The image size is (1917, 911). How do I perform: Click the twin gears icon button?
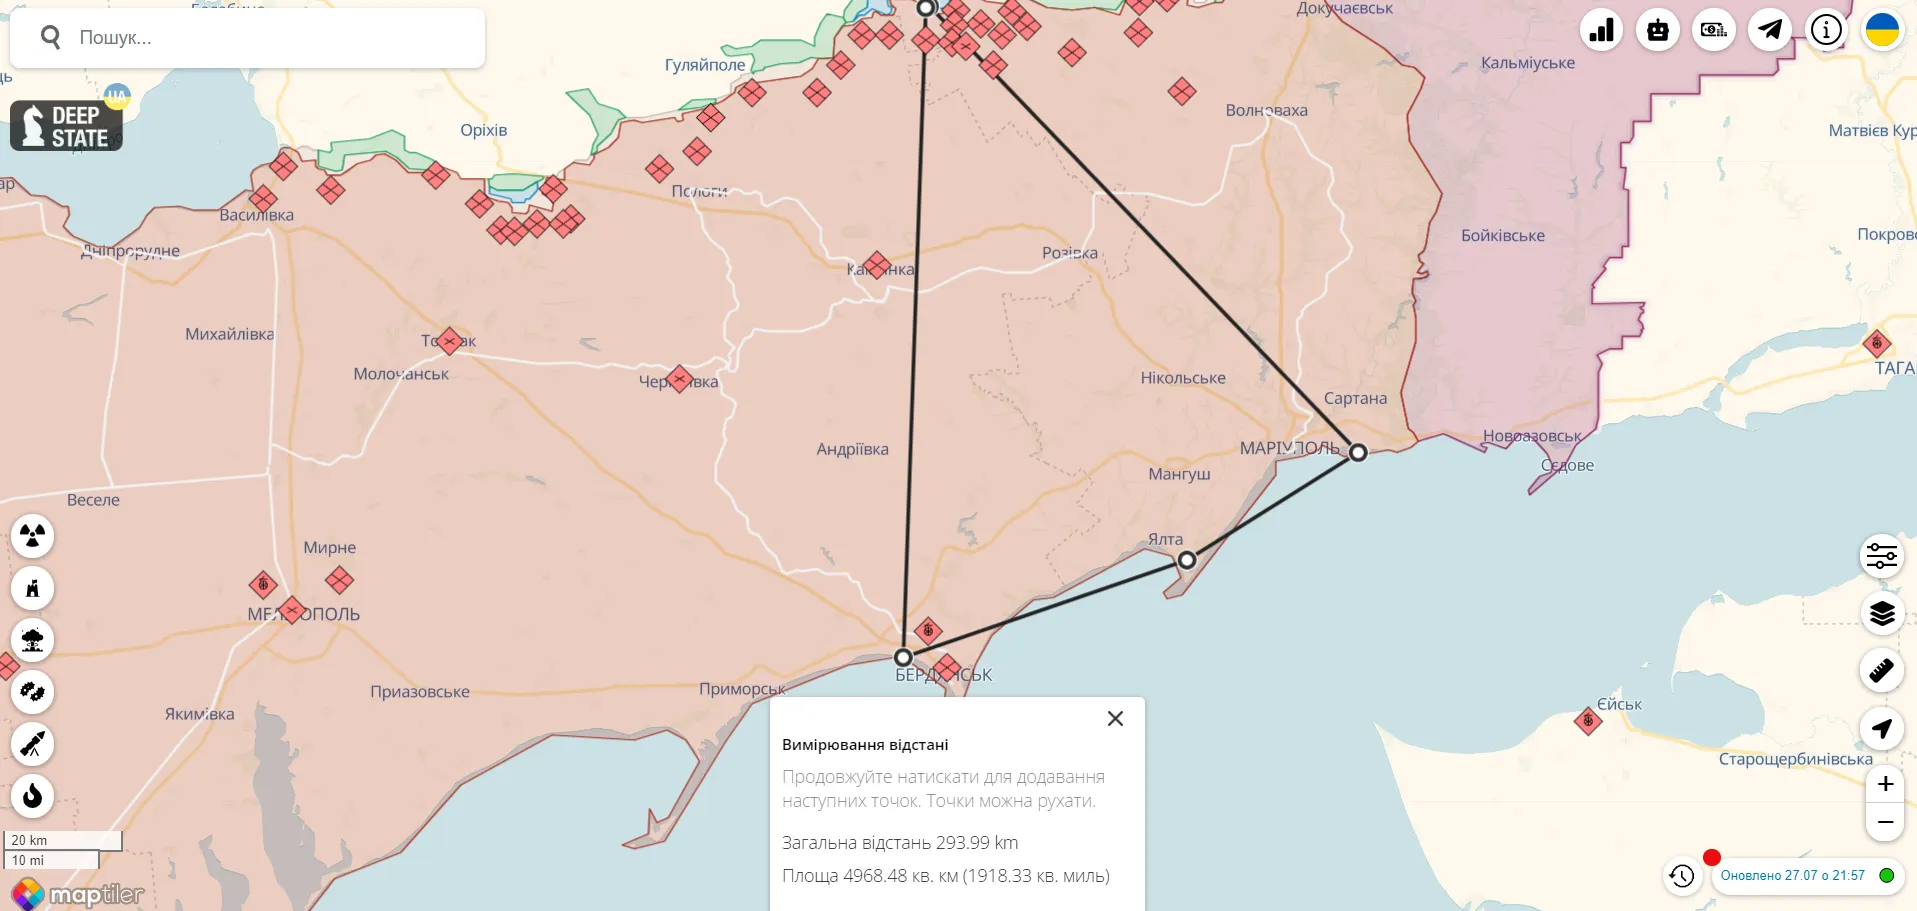32,692
